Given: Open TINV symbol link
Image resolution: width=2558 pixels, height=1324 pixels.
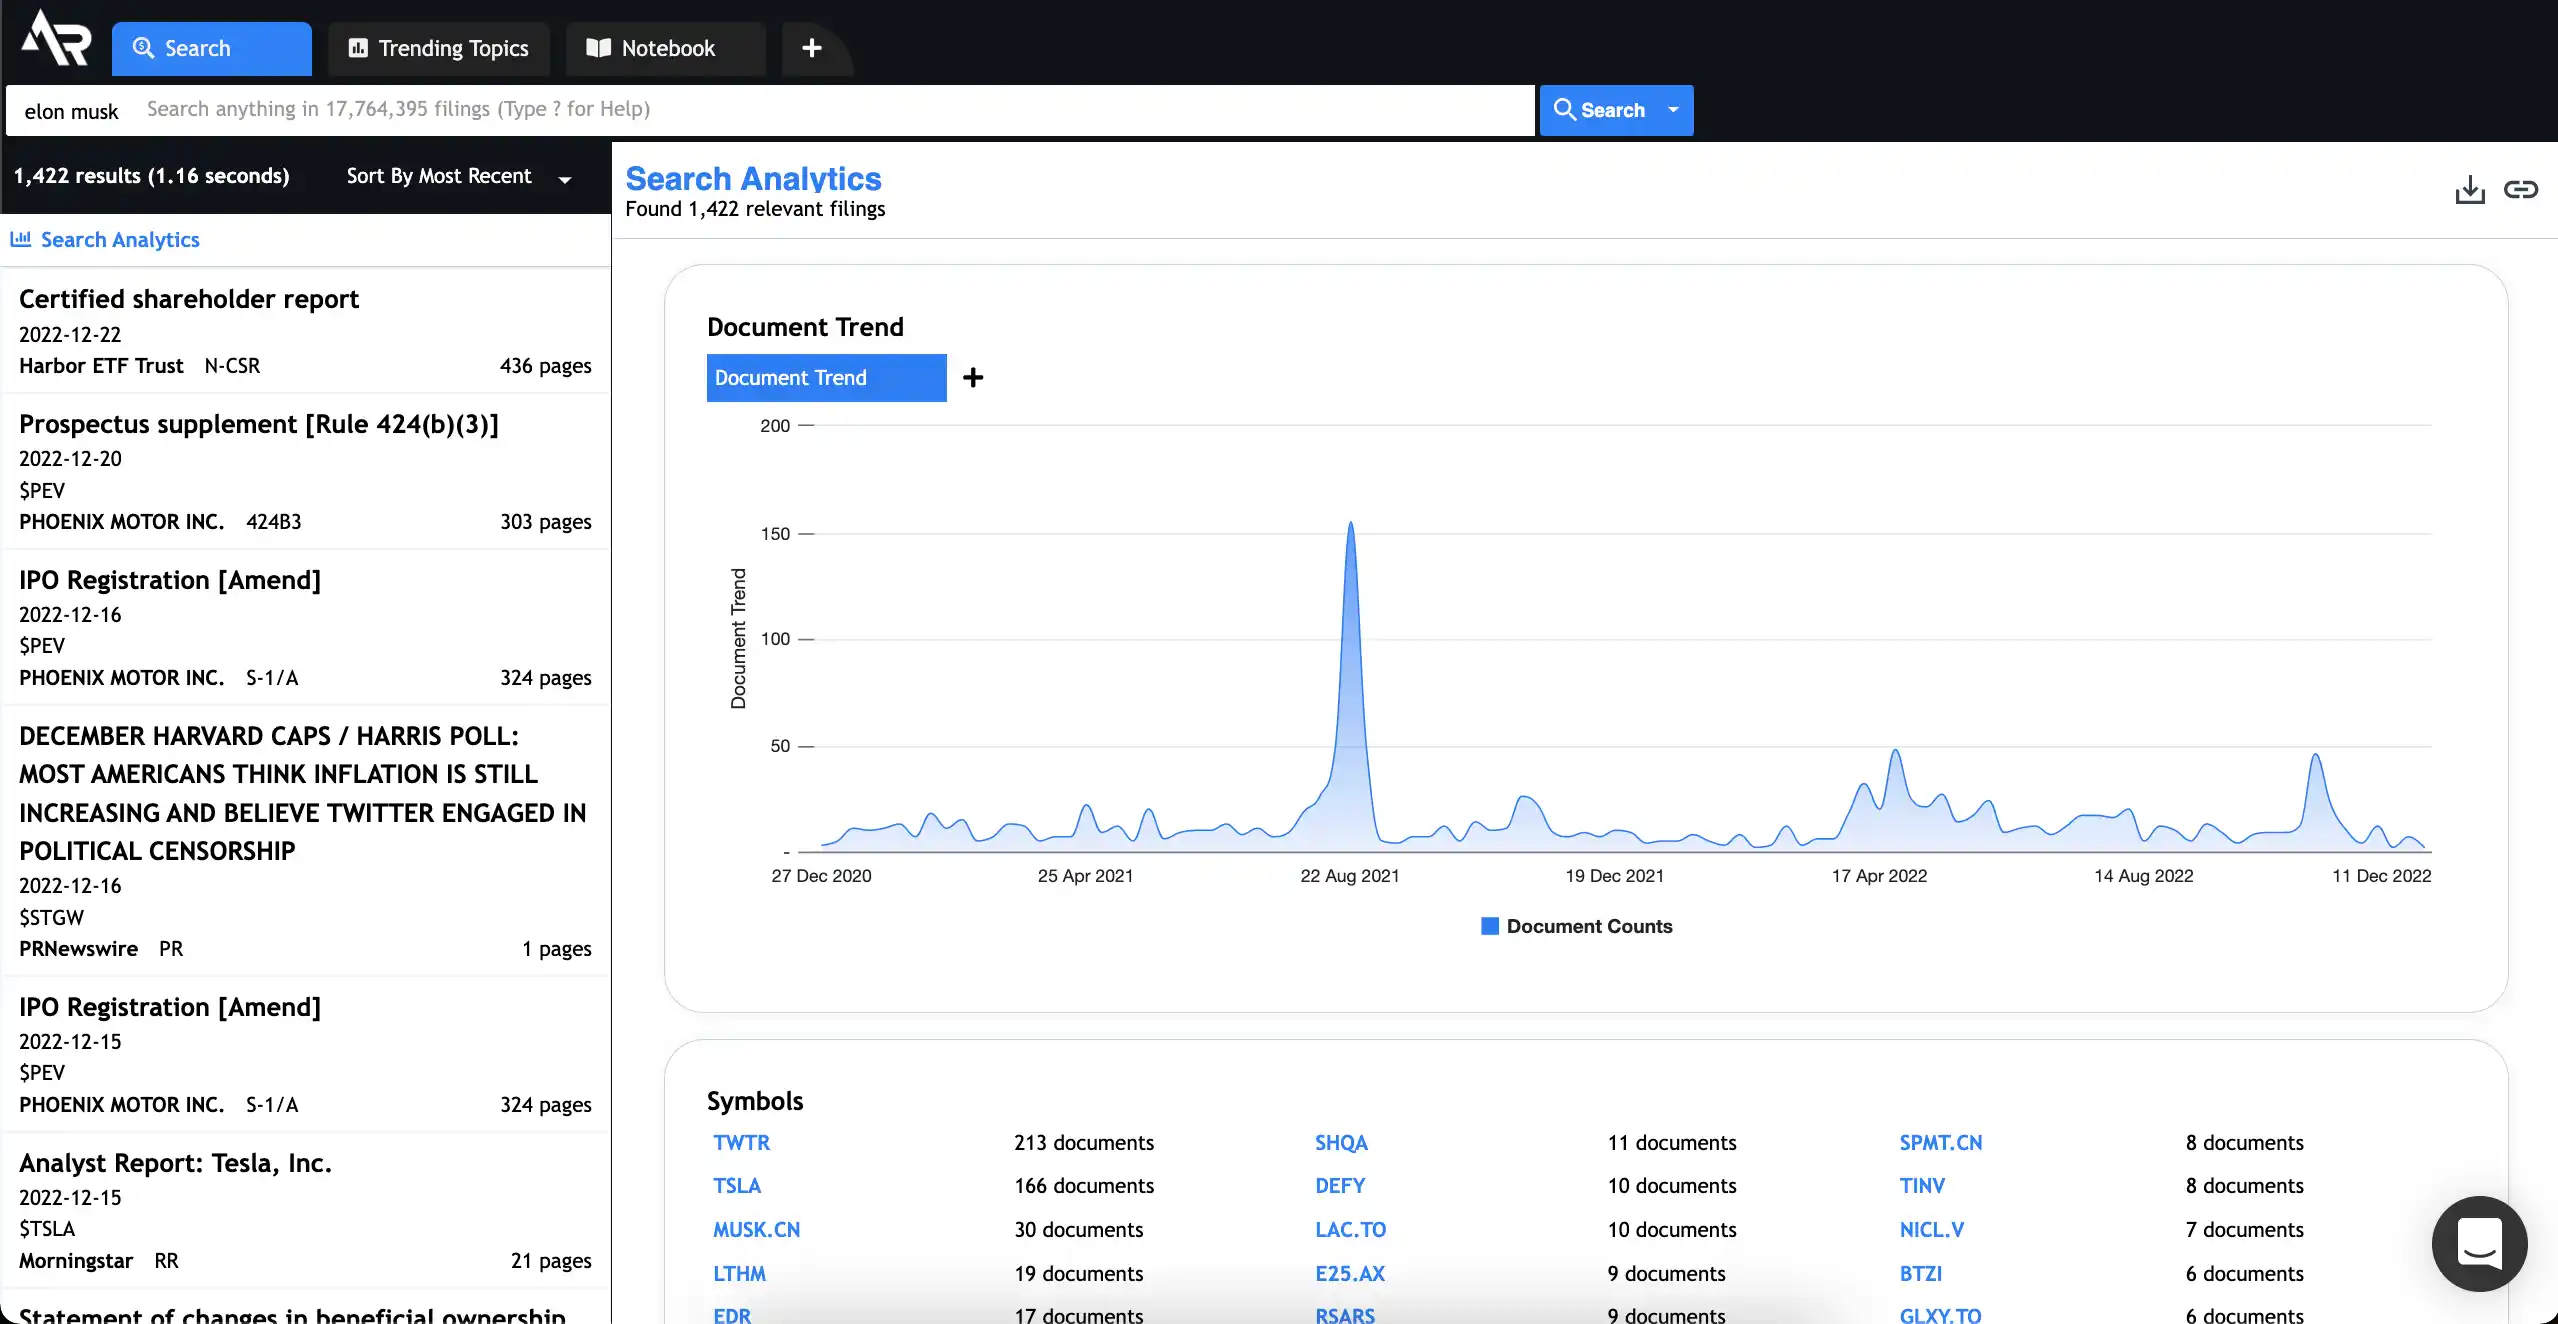Looking at the screenshot, I should 1922,1186.
